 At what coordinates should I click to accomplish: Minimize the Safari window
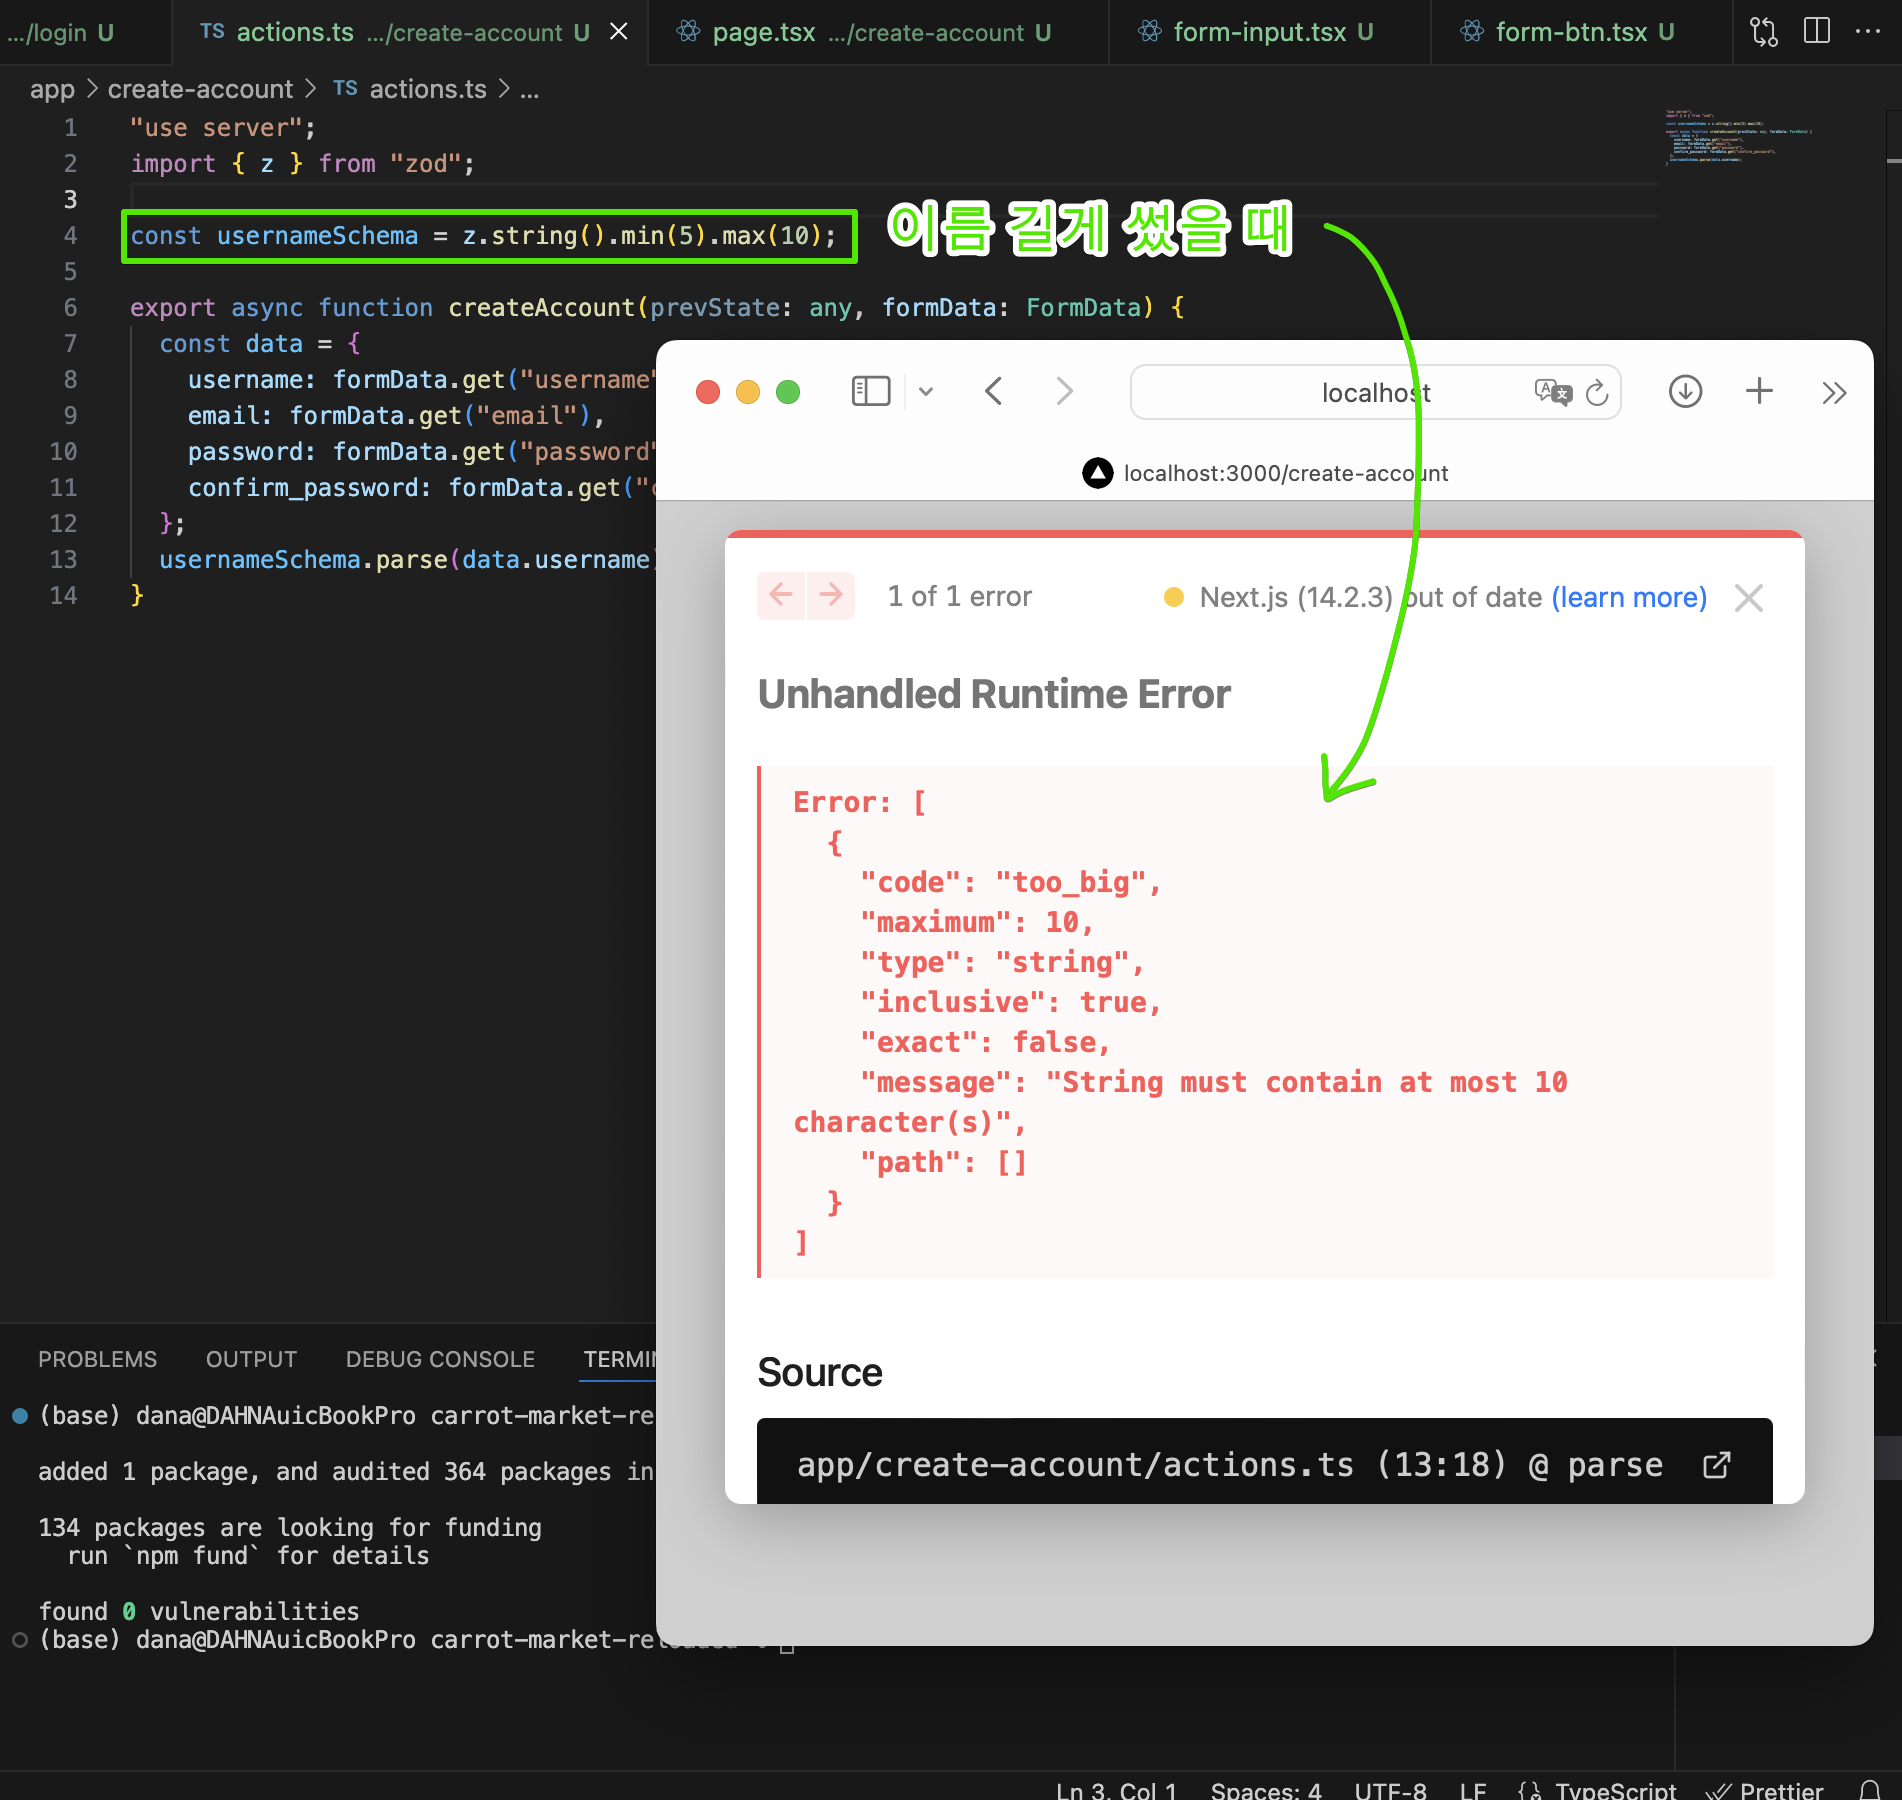point(748,392)
